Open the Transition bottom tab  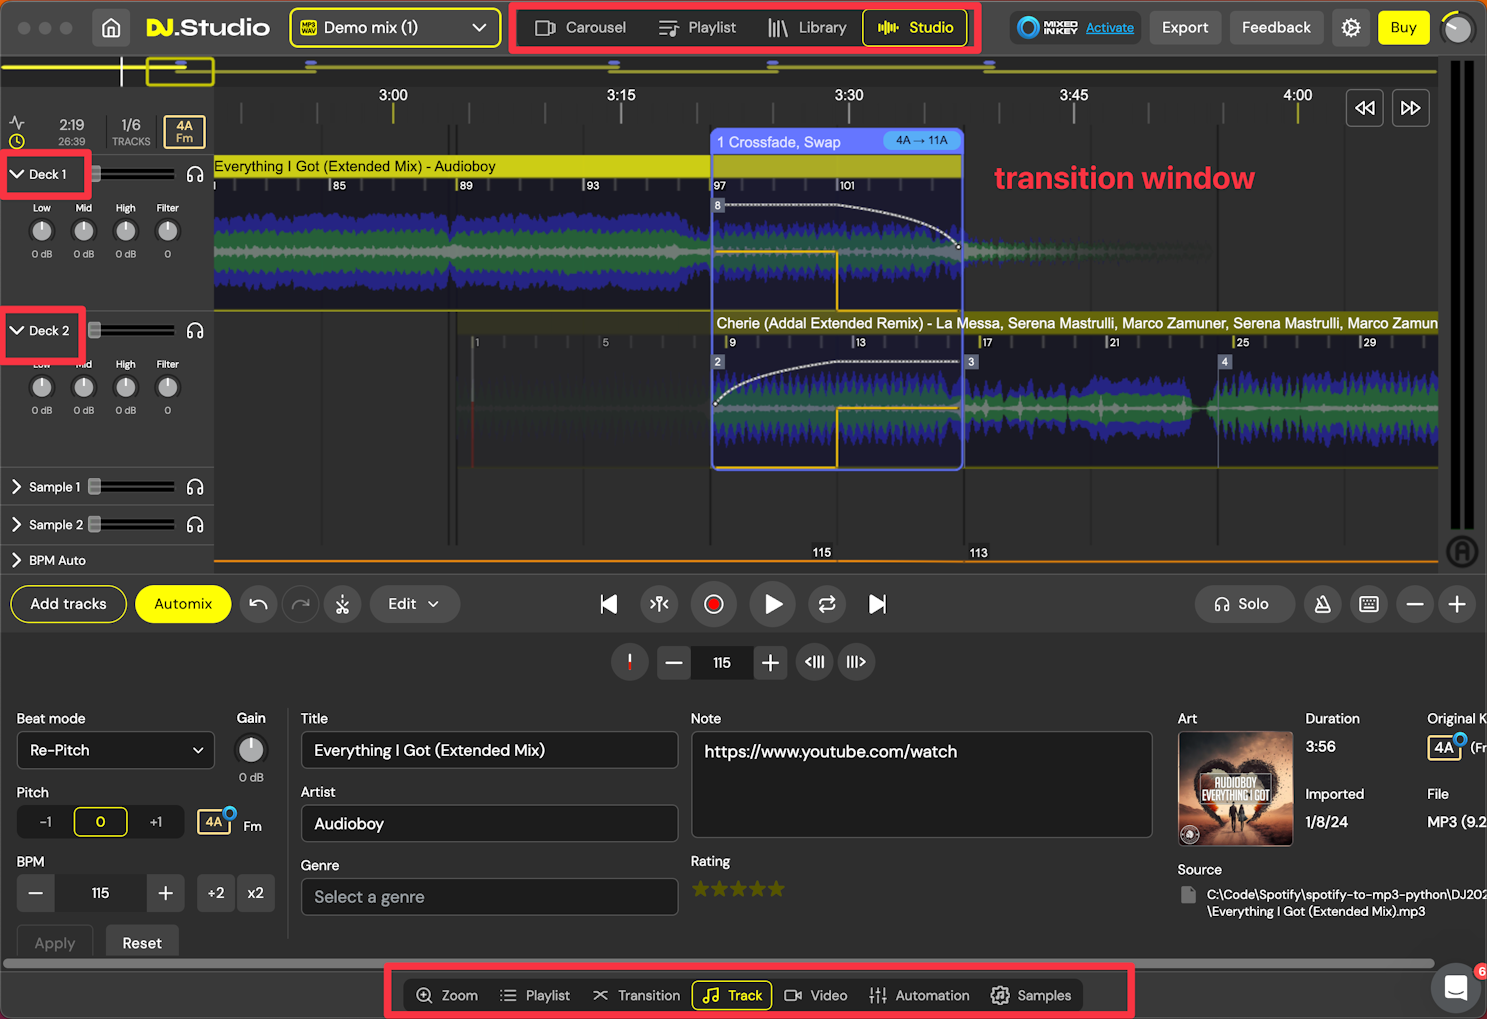(636, 995)
